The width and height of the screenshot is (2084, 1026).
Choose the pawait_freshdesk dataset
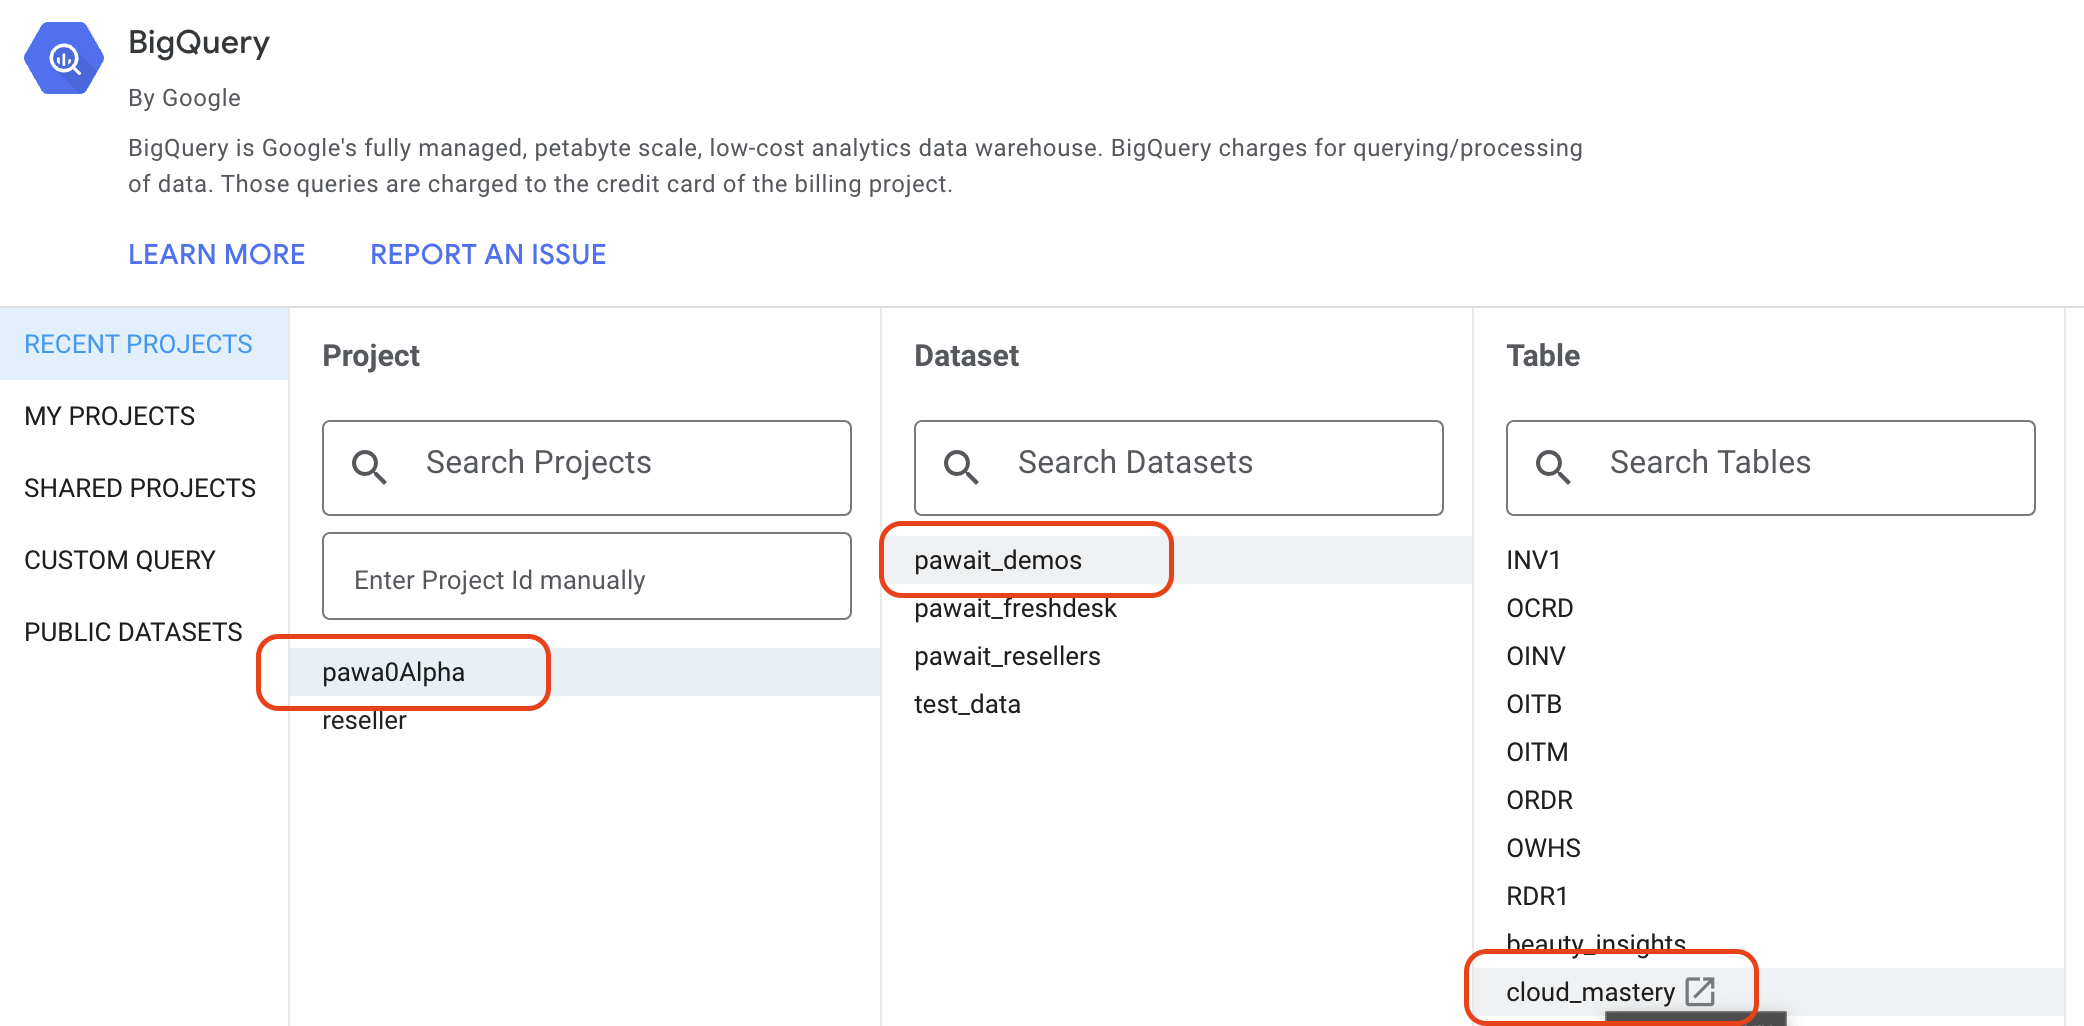point(1016,608)
